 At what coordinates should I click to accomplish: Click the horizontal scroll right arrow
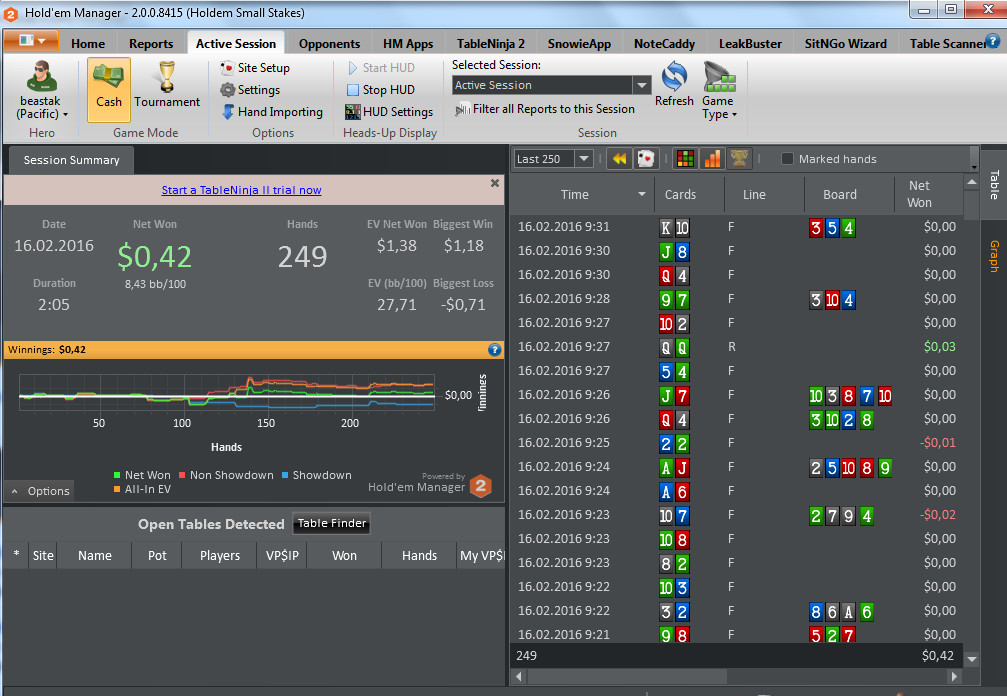click(x=954, y=676)
